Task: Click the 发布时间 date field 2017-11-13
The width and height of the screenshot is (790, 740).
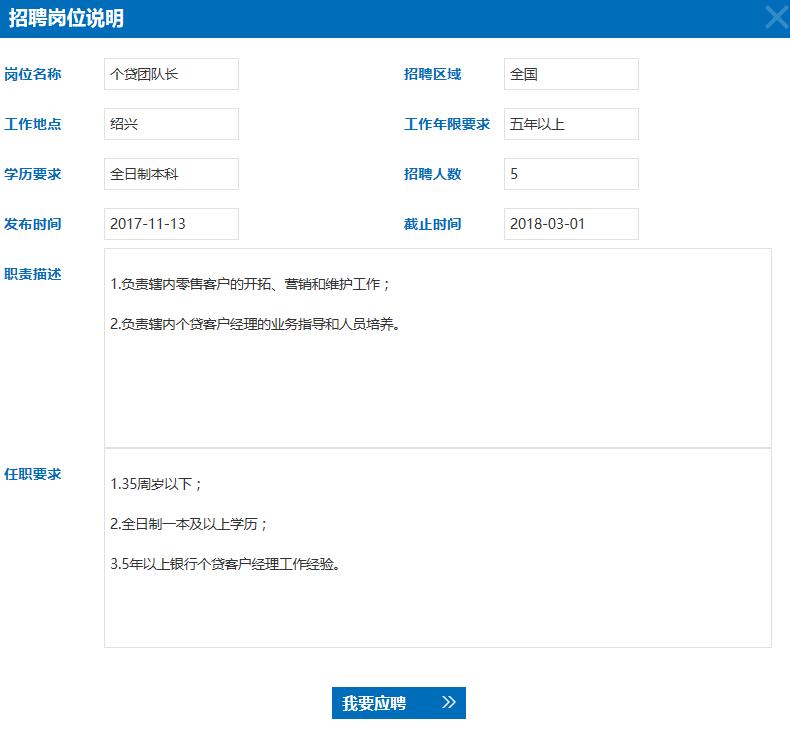Action: 171,224
